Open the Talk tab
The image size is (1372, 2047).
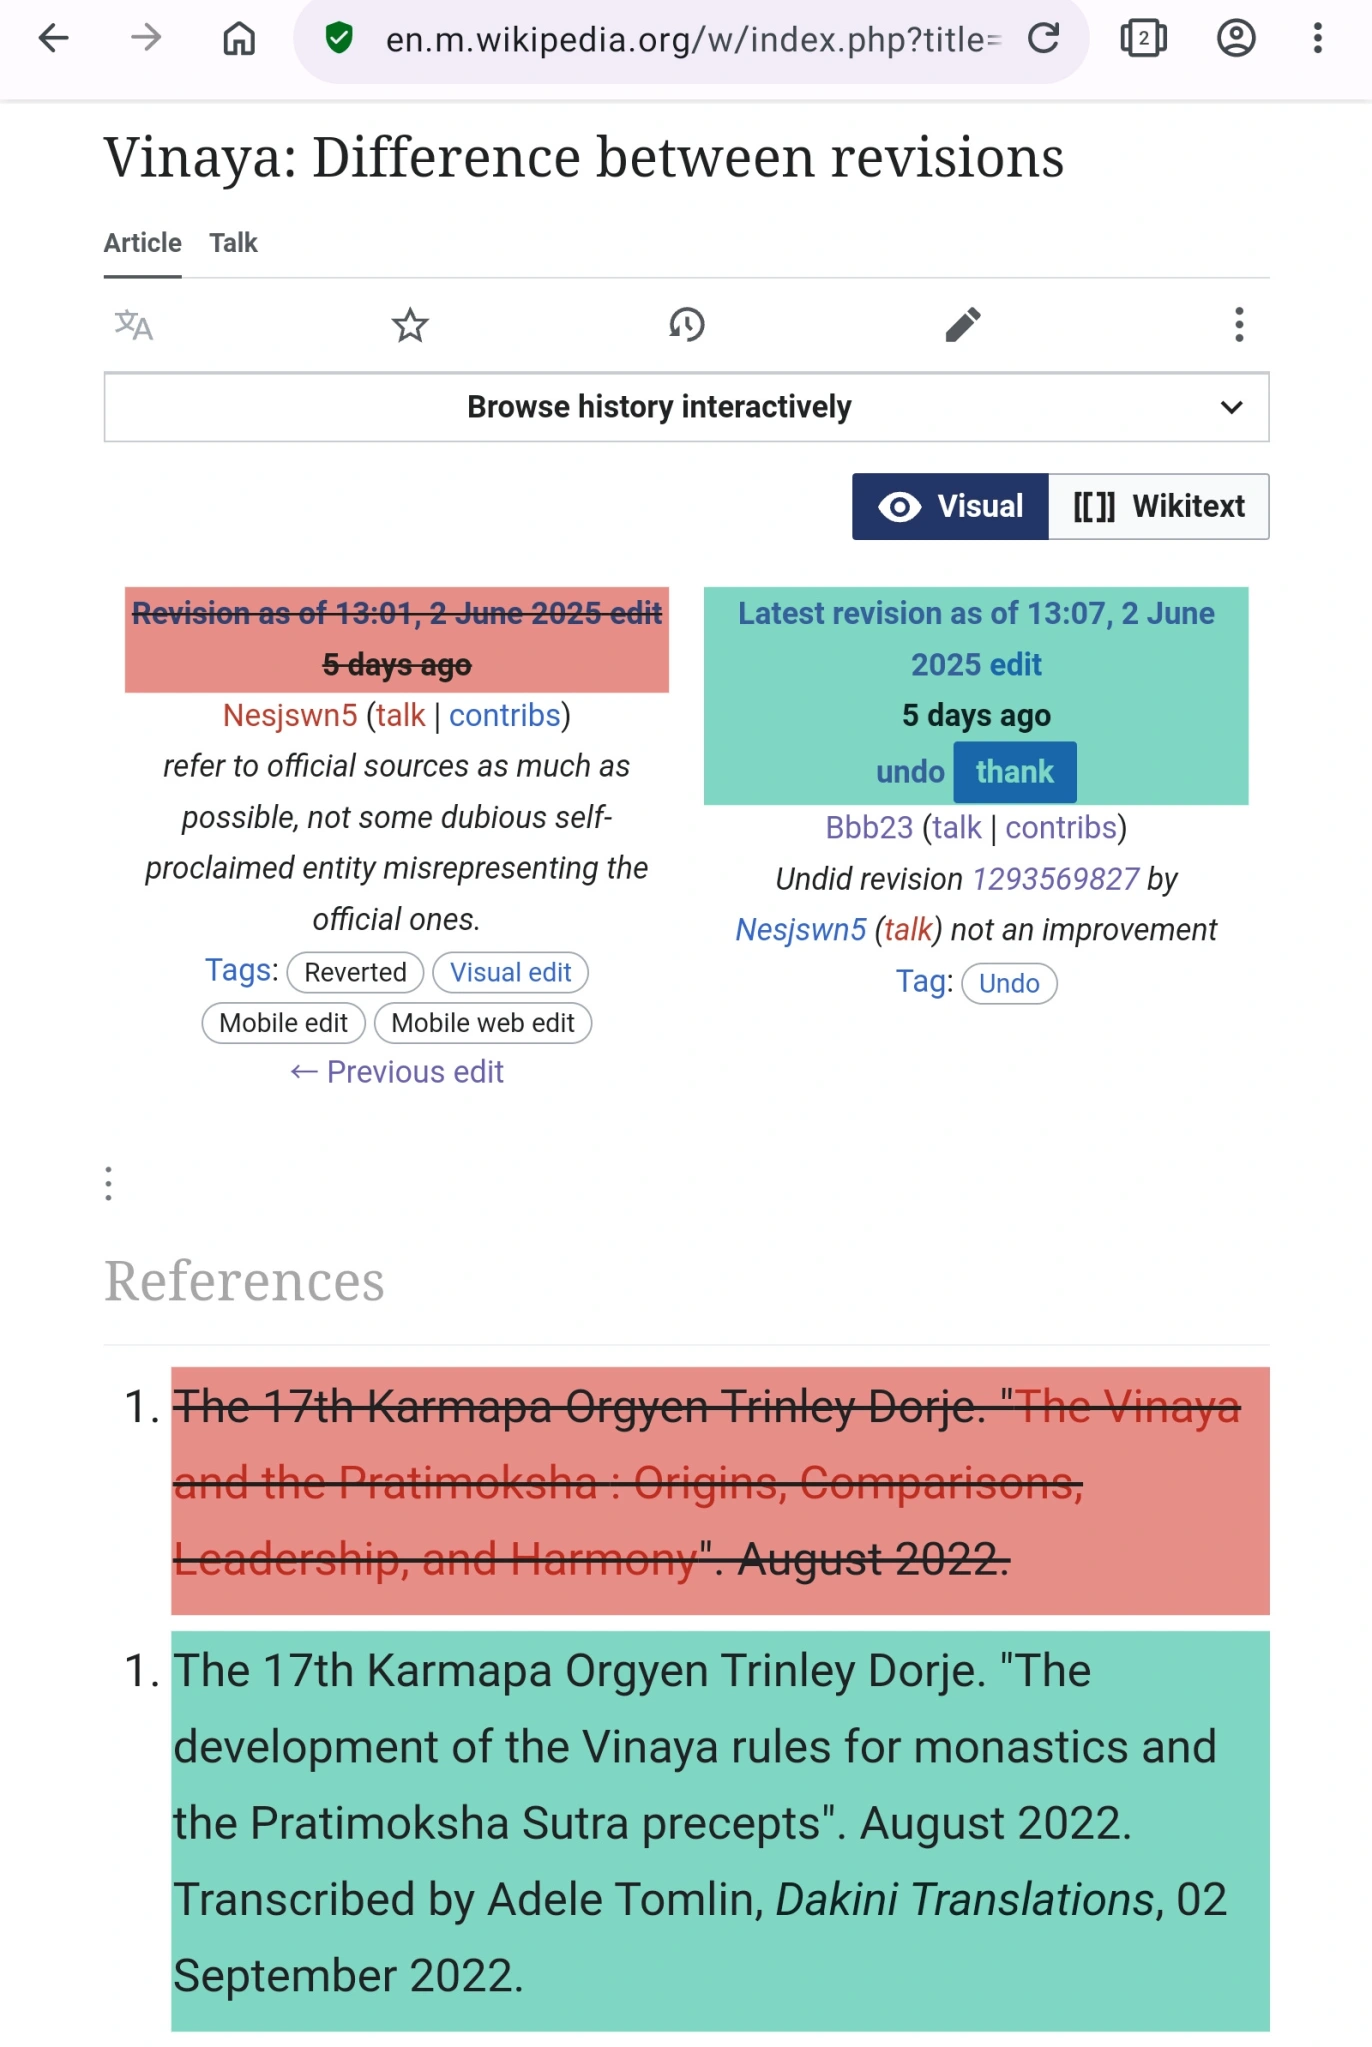click(233, 243)
